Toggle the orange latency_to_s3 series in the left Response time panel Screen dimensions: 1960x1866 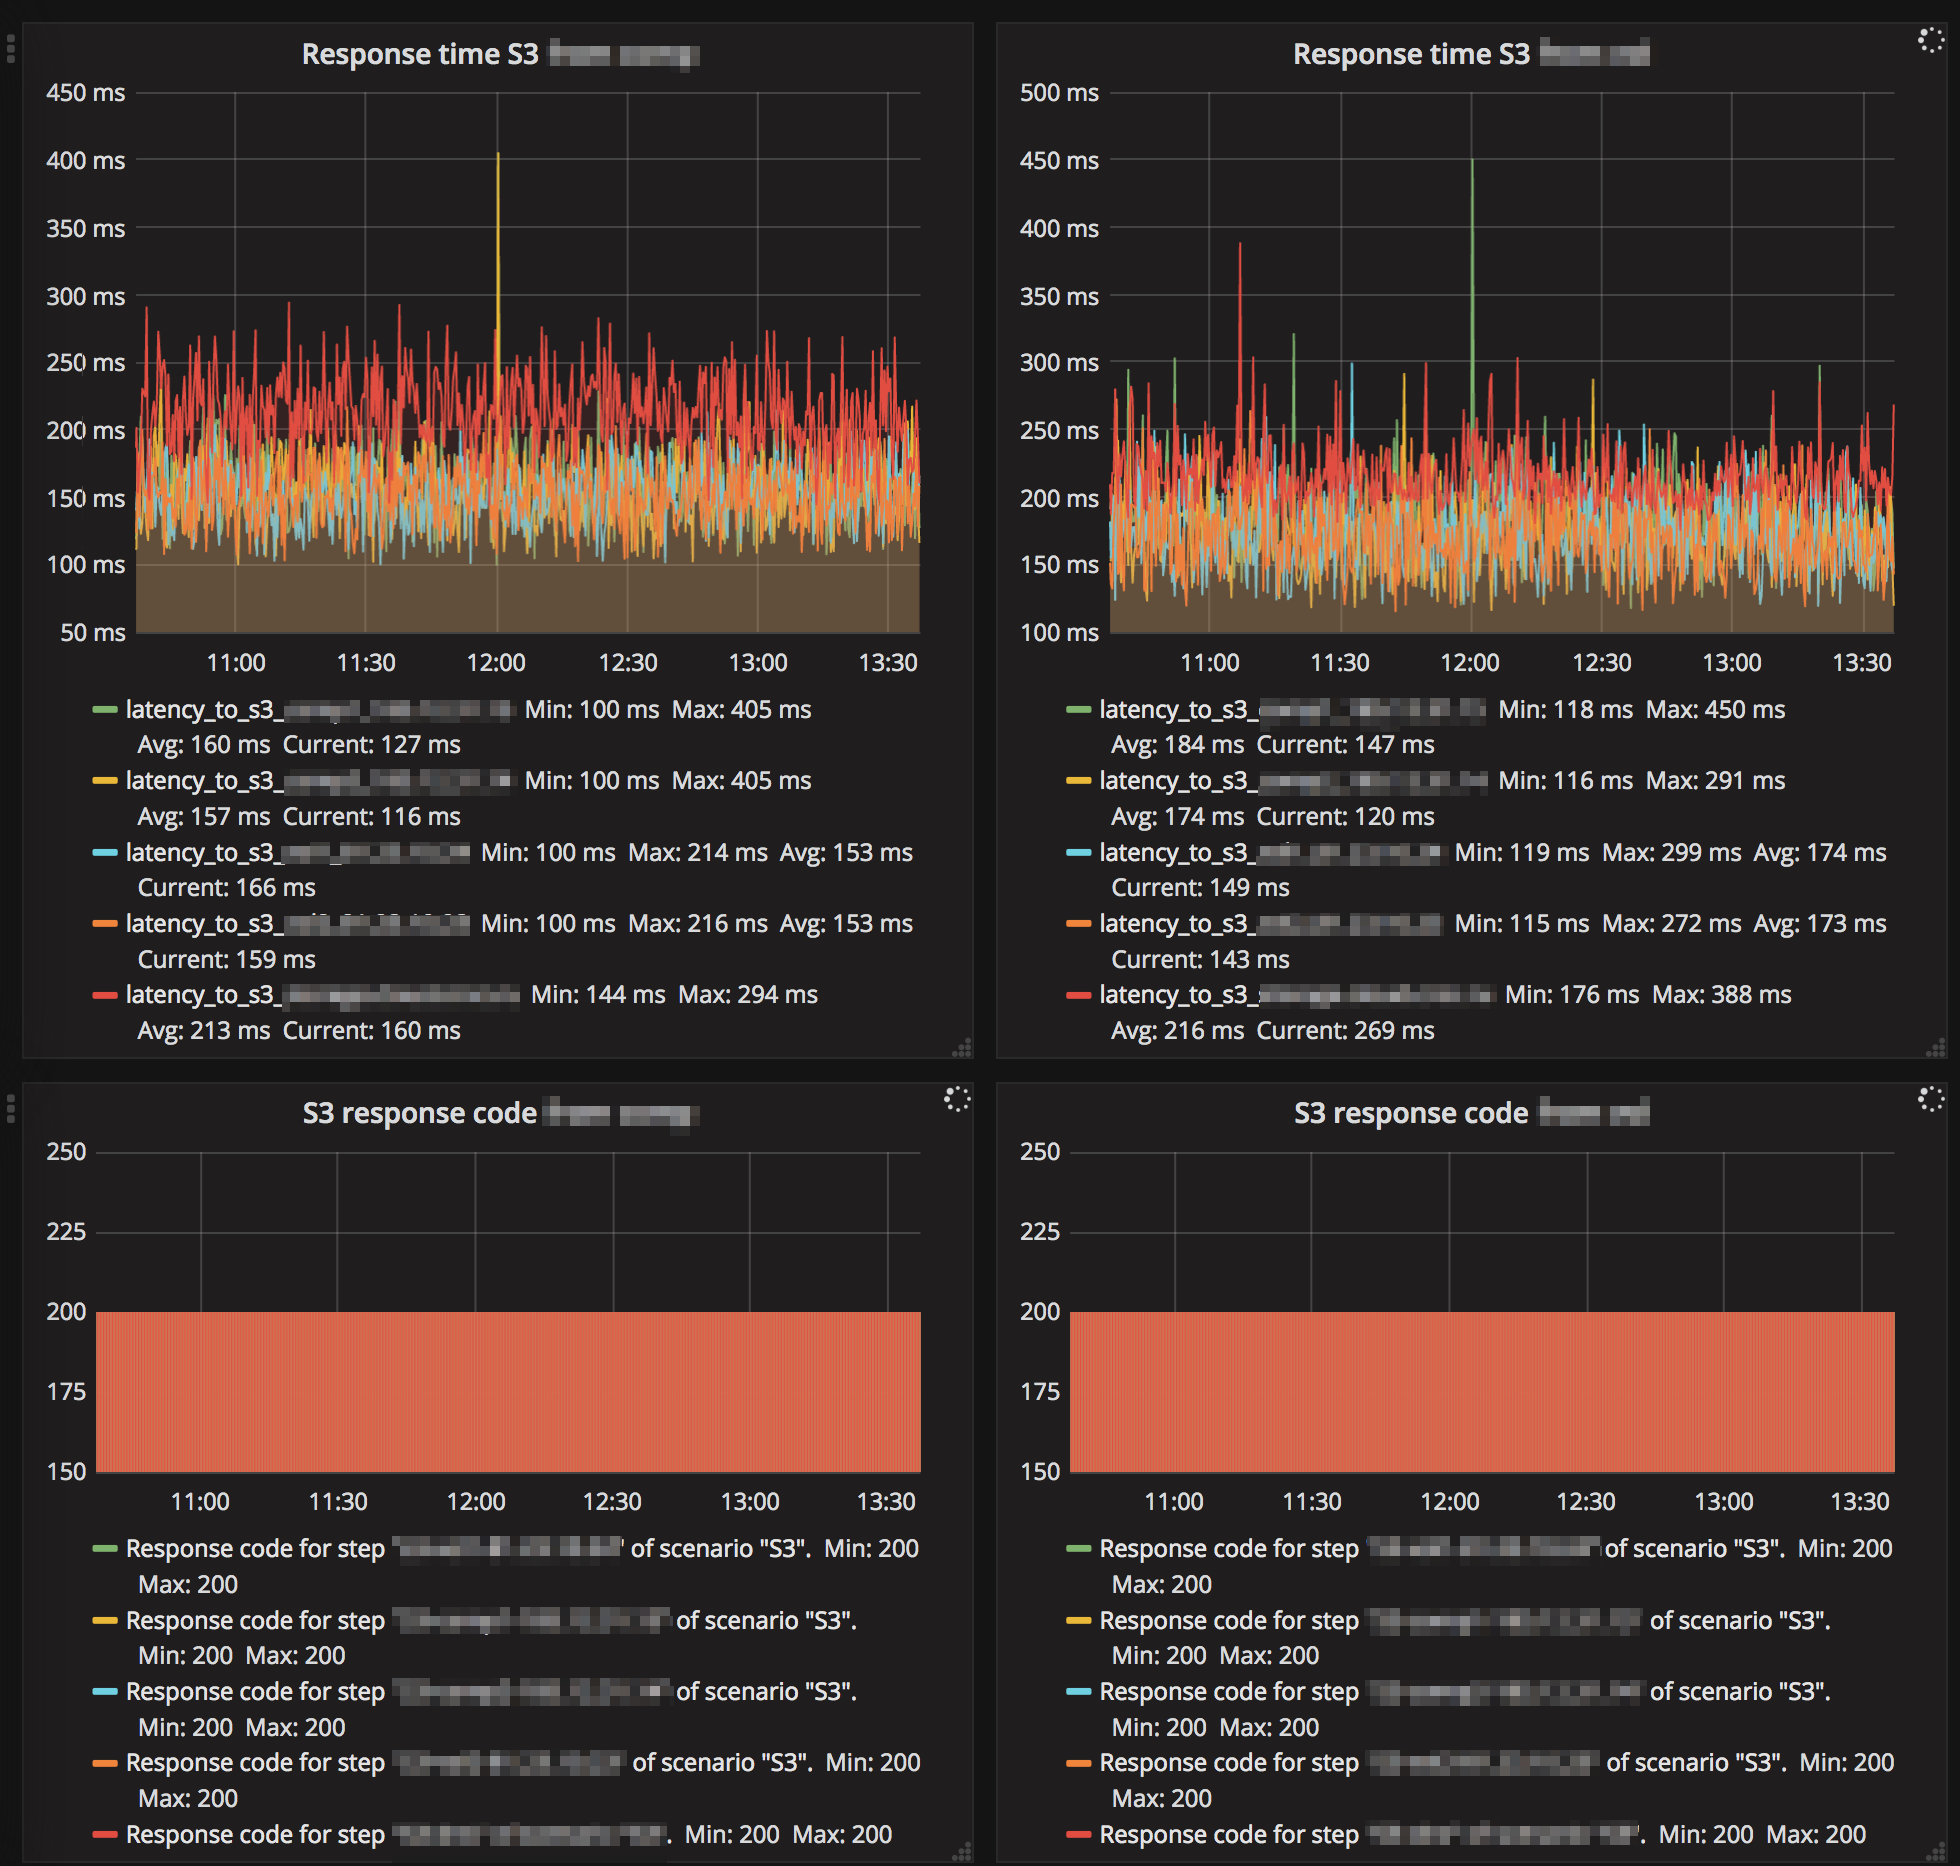298,924
